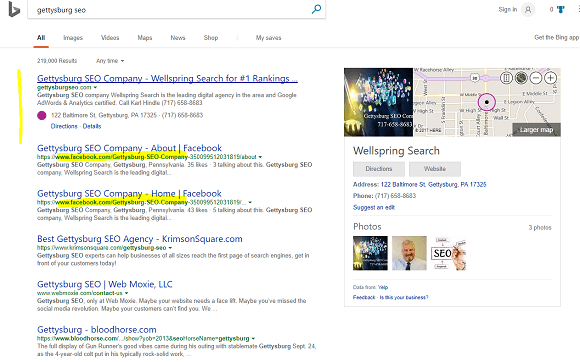
Task: Open dropdown arrow next to gettysburgseo.com
Action: pyautogui.click(x=95, y=88)
